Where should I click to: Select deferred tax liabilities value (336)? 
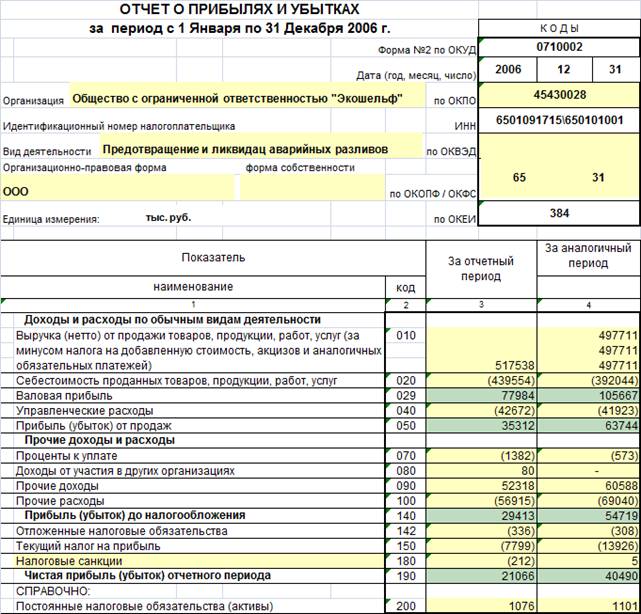click(481, 531)
